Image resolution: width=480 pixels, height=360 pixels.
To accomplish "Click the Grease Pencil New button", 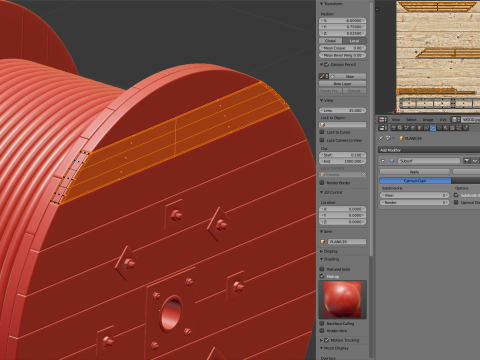I will (350, 76).
